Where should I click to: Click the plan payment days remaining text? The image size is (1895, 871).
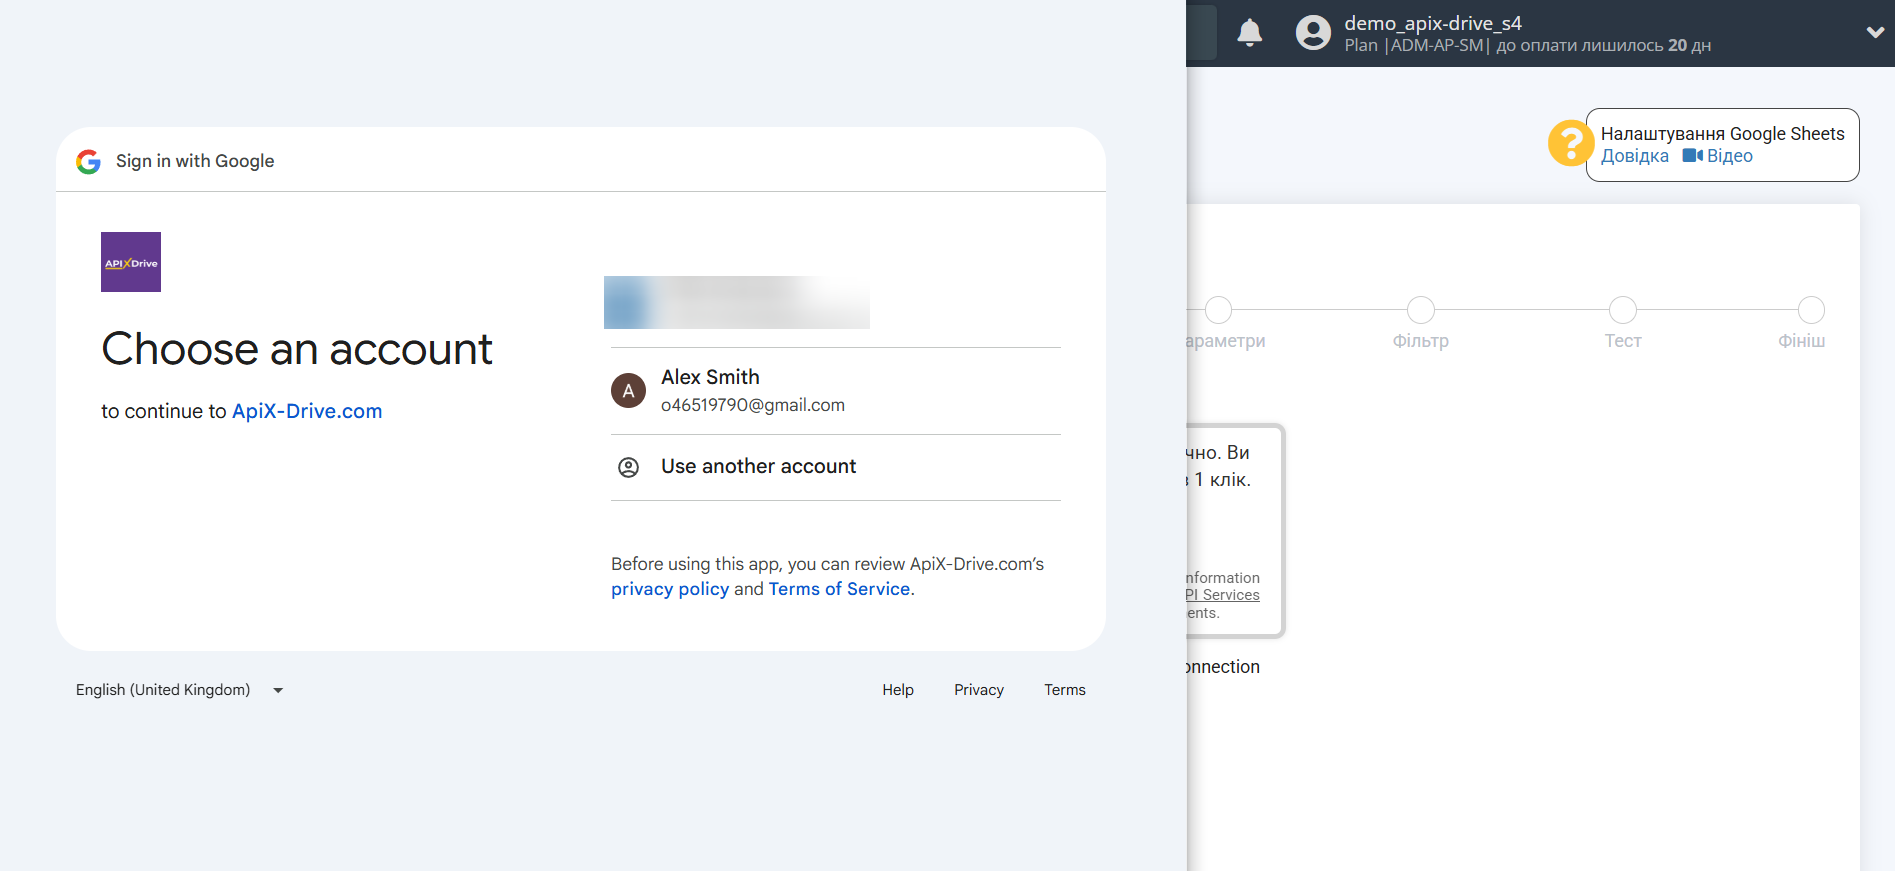(1604, 46)
